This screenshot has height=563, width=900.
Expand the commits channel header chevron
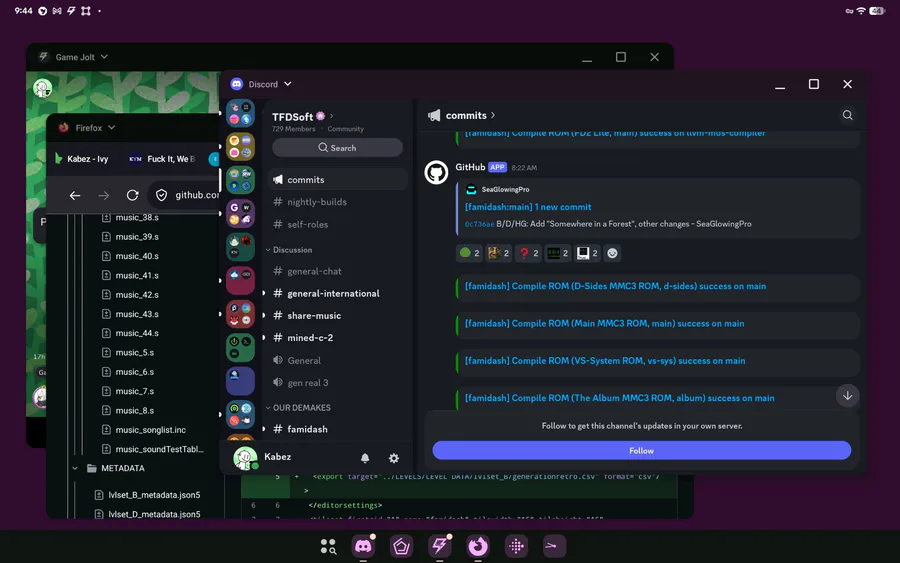[492, 115]
